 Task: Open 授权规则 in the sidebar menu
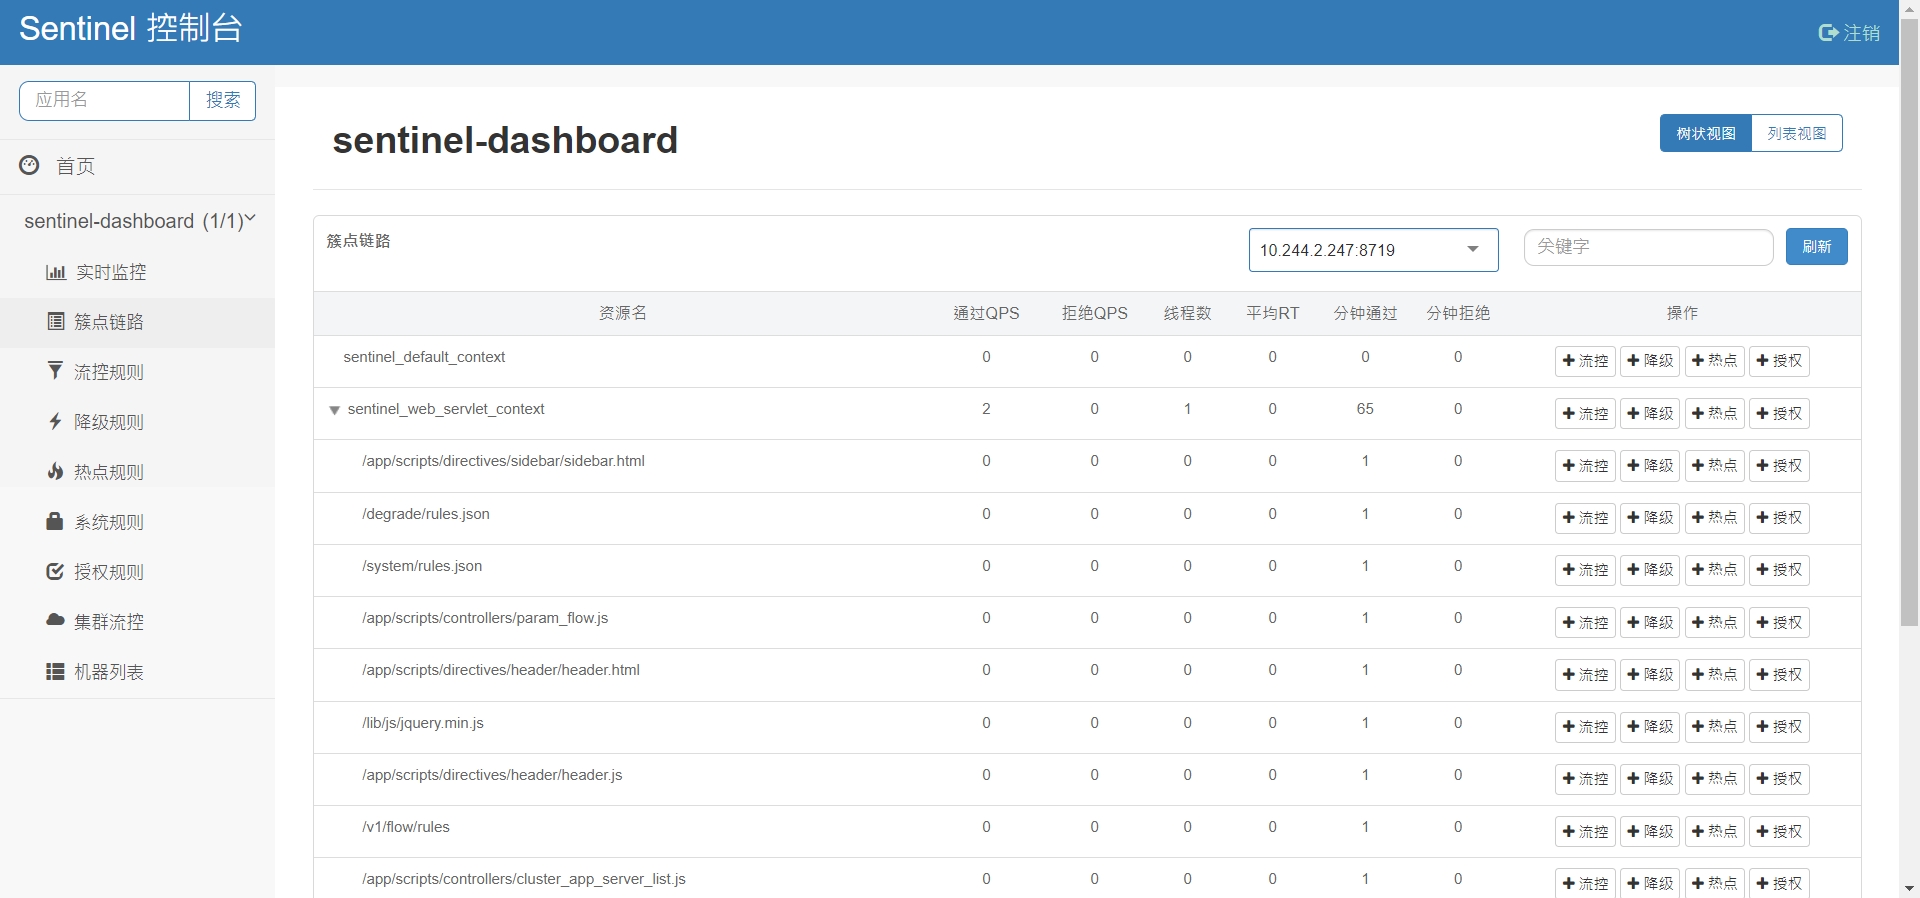point(109,572)
